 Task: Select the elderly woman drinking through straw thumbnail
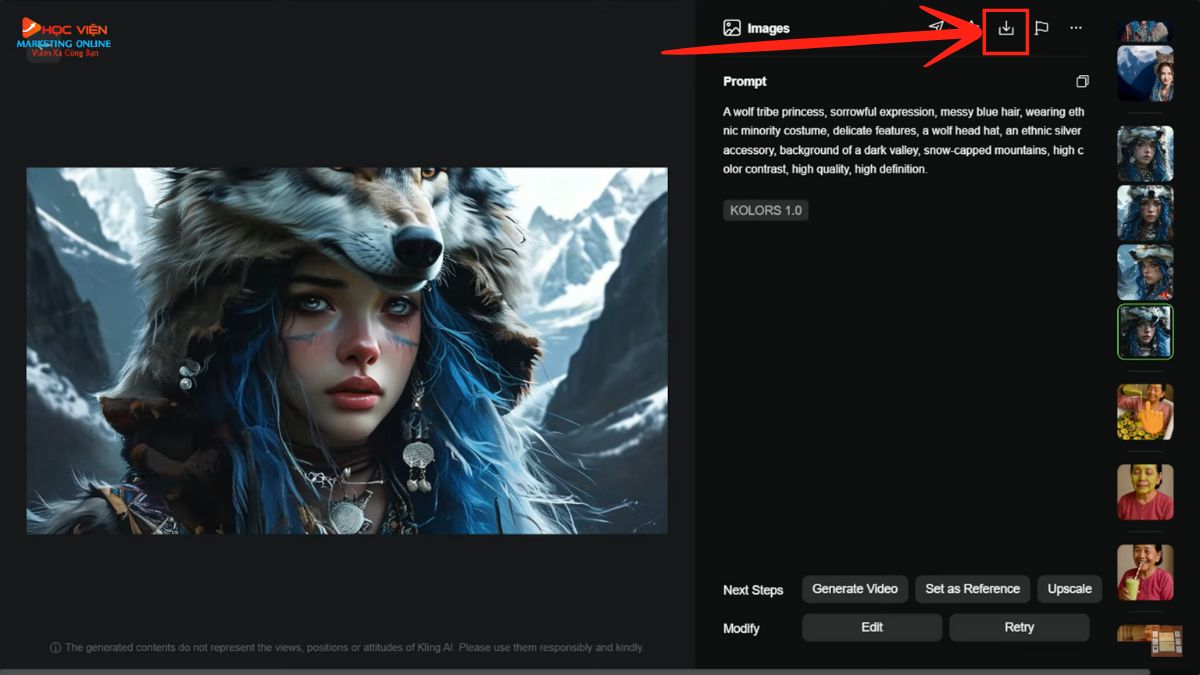[x=1145, y=572]
